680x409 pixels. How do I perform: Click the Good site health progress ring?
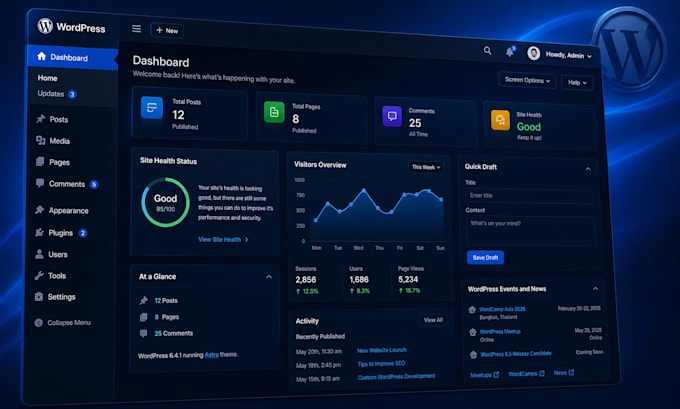click(165, 202)
